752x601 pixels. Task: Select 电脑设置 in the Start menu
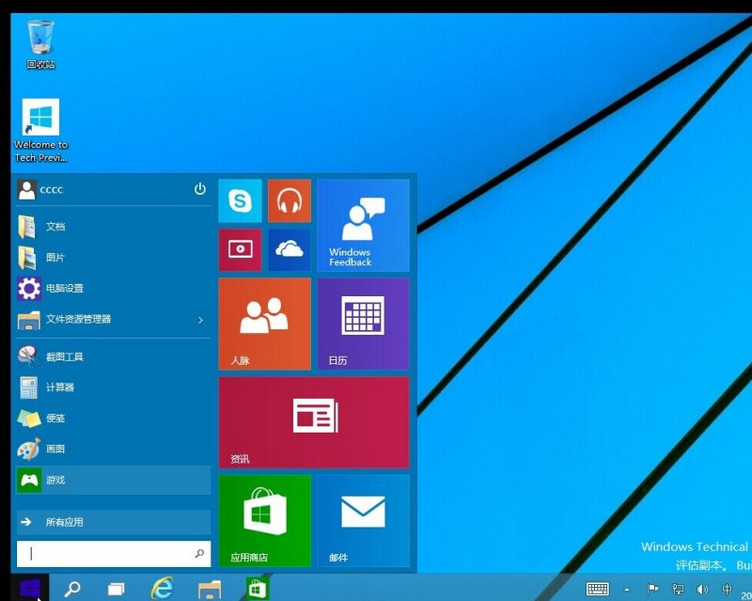point(65,288)
